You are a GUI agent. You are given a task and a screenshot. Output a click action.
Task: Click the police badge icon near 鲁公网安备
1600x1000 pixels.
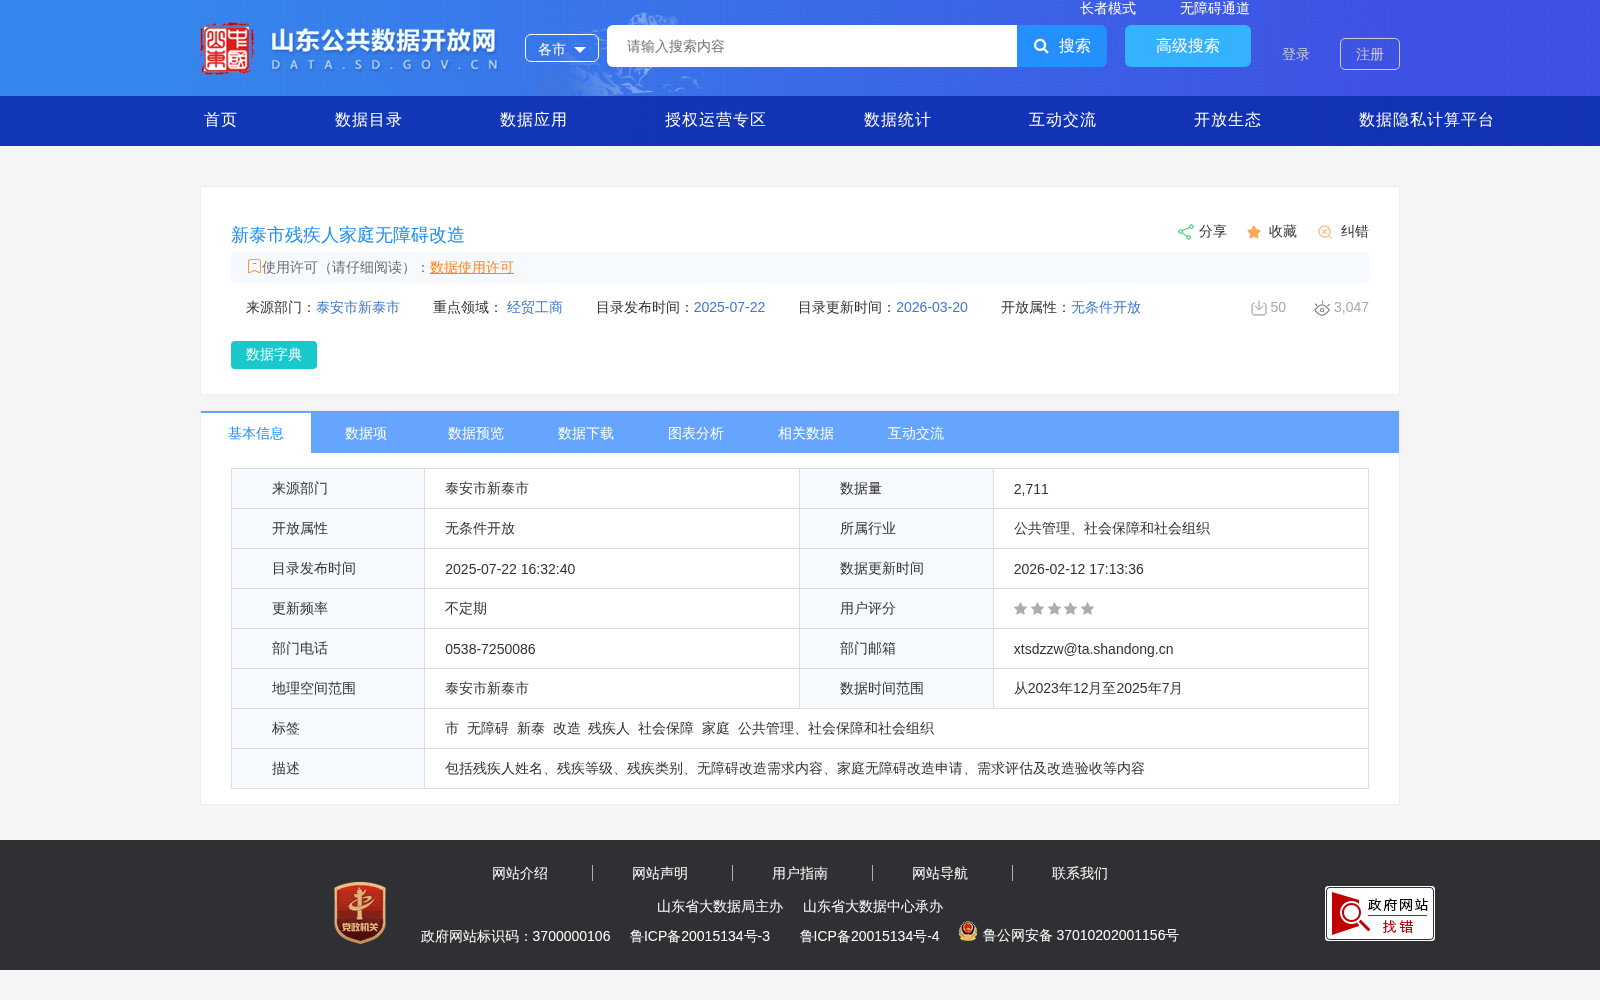click(968, 931)
